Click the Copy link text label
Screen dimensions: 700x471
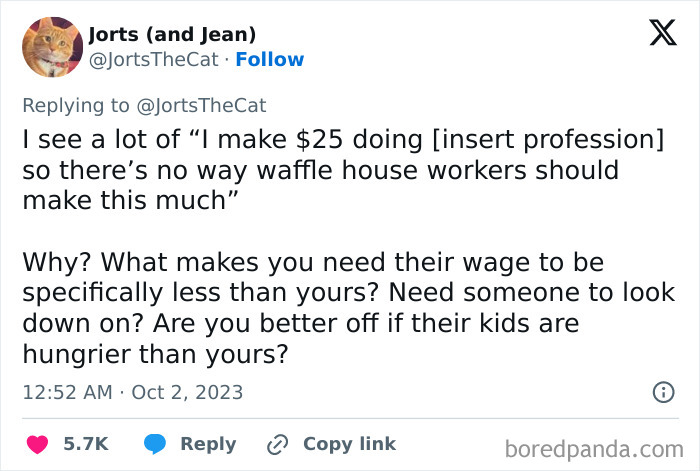[350, 444]
